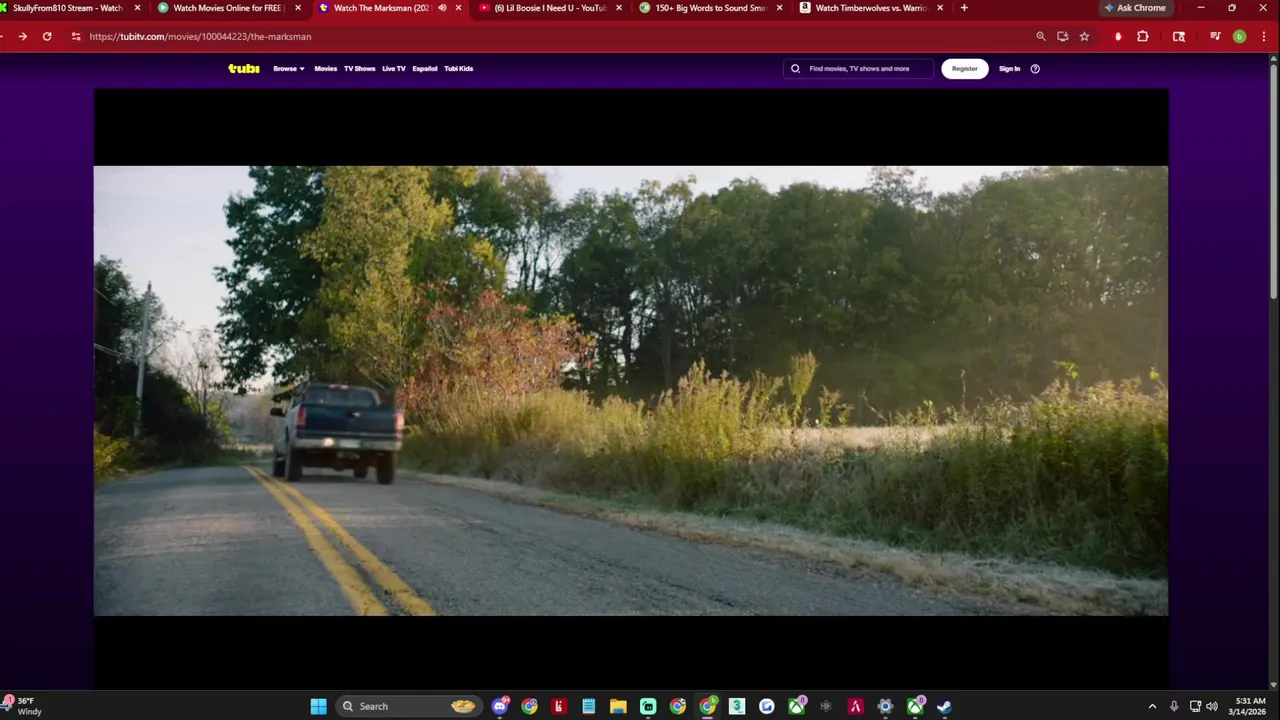Open the Windows Start menu

318,706
